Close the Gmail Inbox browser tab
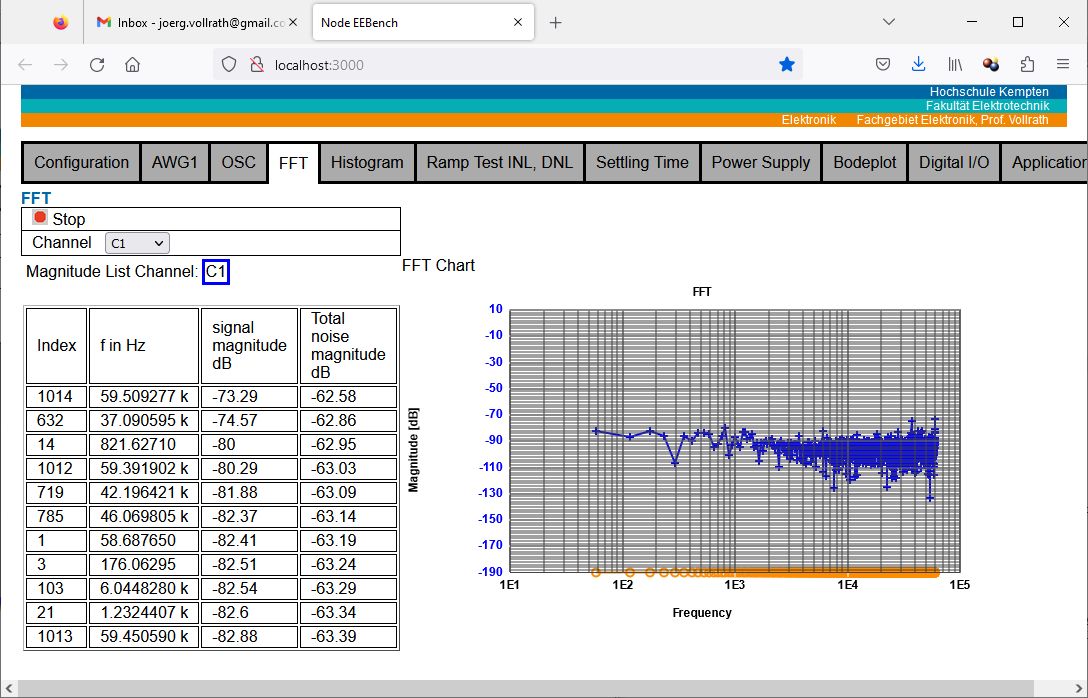This screenshot has width=1088, height=698. (x=293, y=22)
